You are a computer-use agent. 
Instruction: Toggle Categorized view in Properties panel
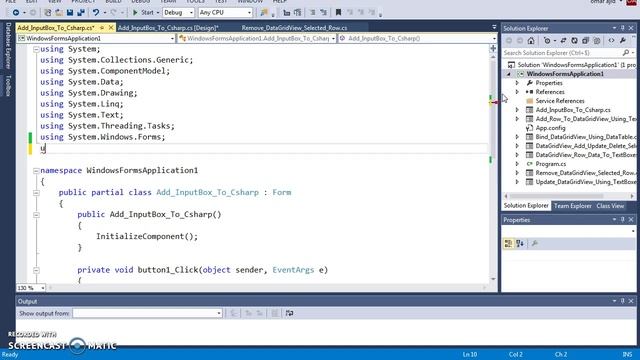pyautogui.click(x=508, y=244)
